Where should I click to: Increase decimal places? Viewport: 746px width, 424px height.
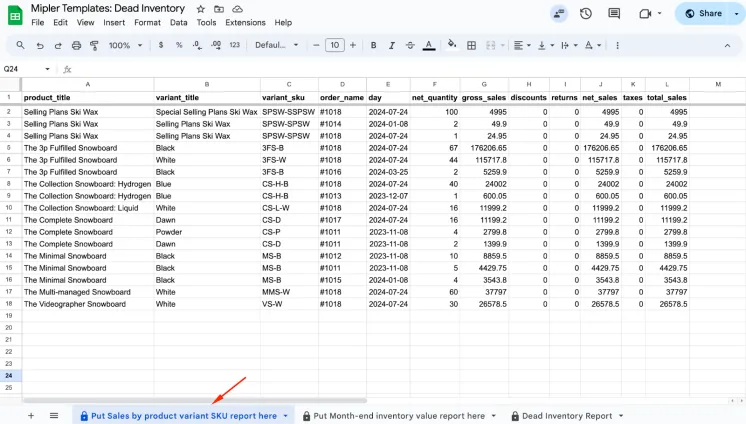pyautogui.click(x=216, y=45)
